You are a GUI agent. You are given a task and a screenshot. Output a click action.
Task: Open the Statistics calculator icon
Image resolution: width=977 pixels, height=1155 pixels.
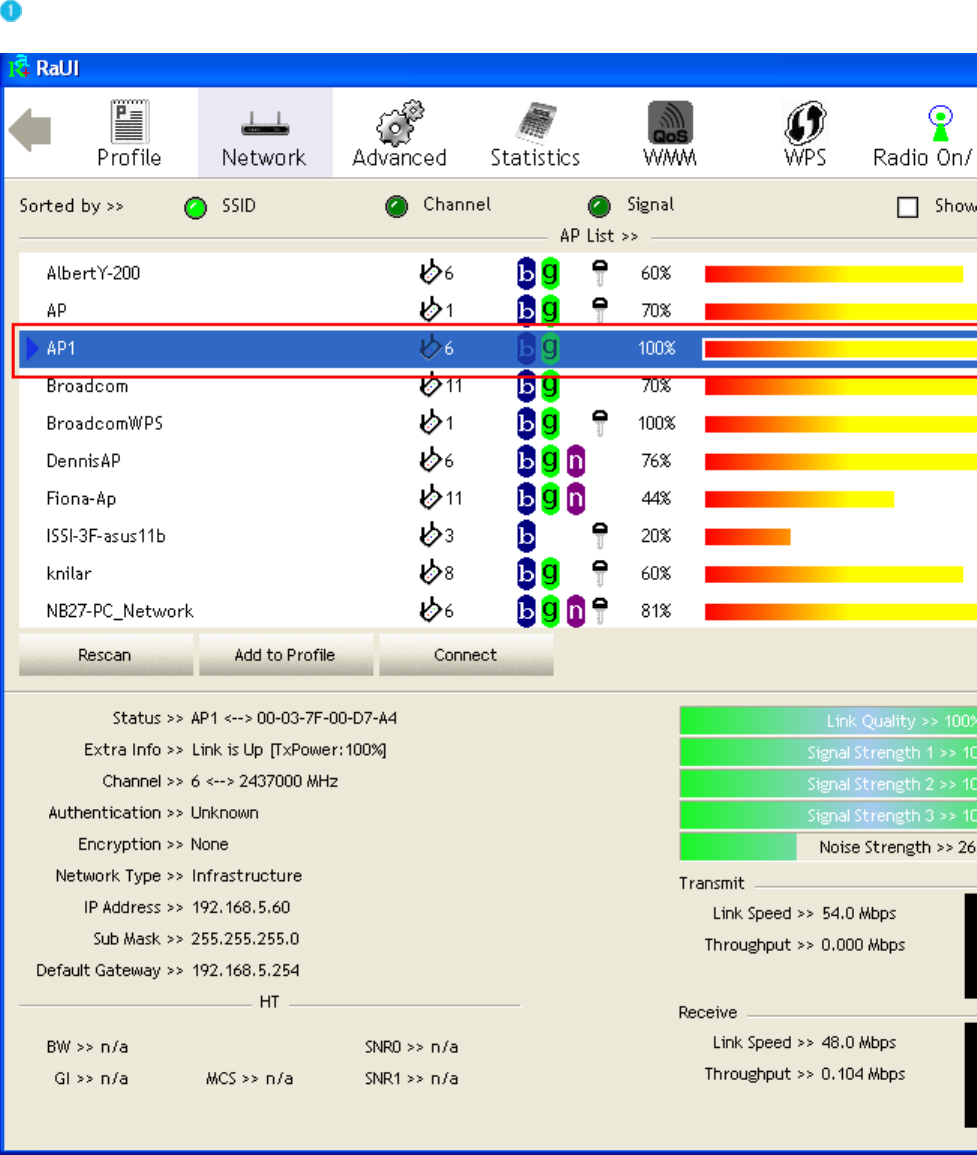tap(536, 122)
